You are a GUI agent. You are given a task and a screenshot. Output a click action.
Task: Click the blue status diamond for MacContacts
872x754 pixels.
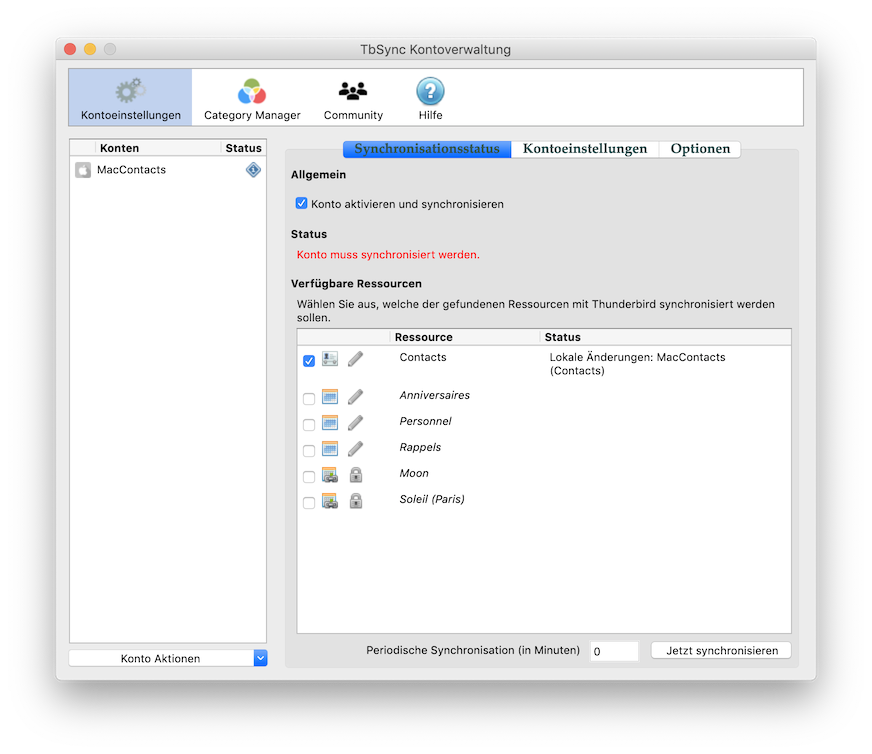click(253, 170)
